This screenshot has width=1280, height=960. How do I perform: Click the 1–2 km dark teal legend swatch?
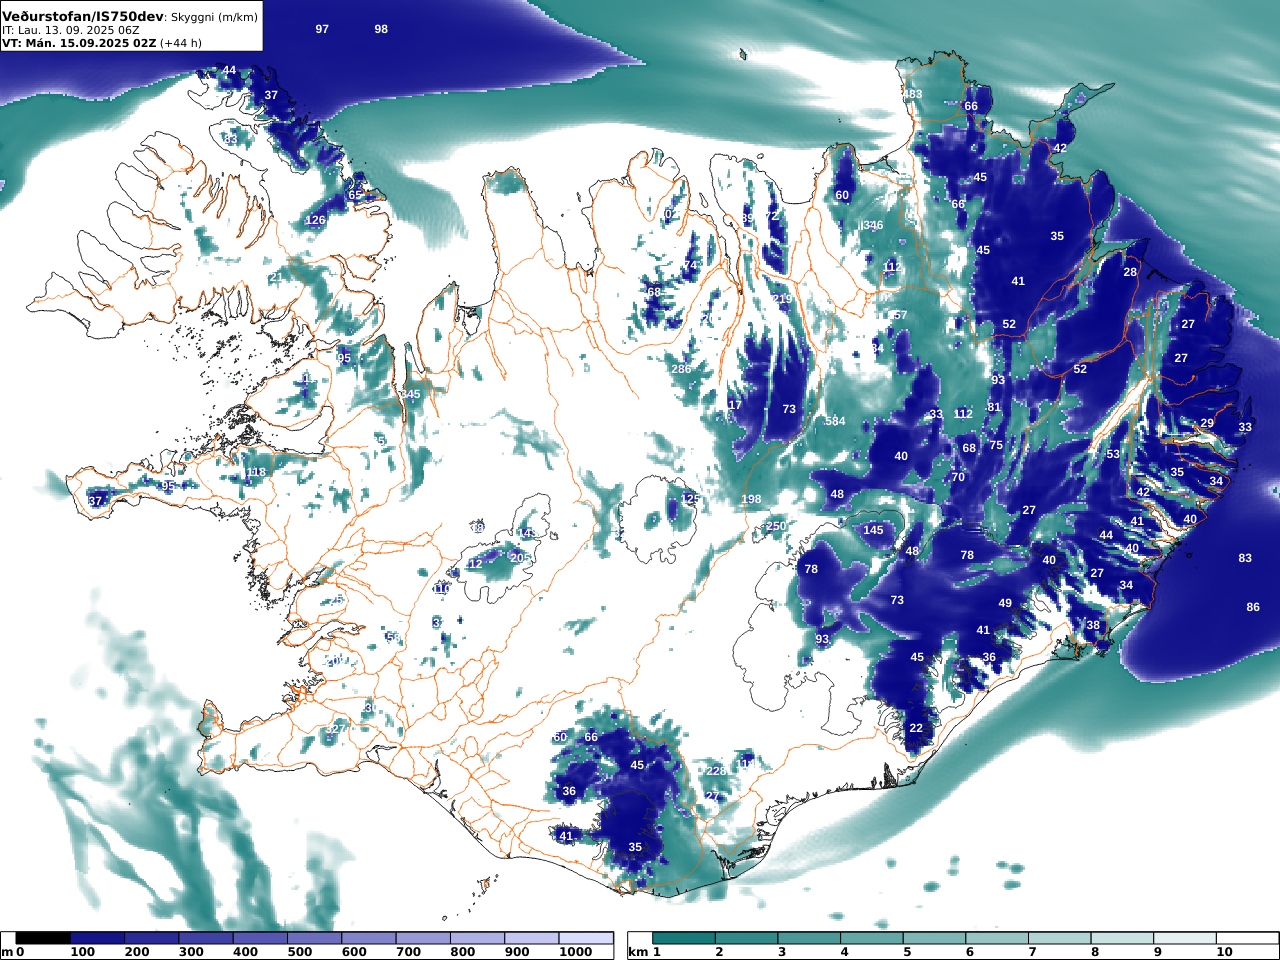(684, 938)
